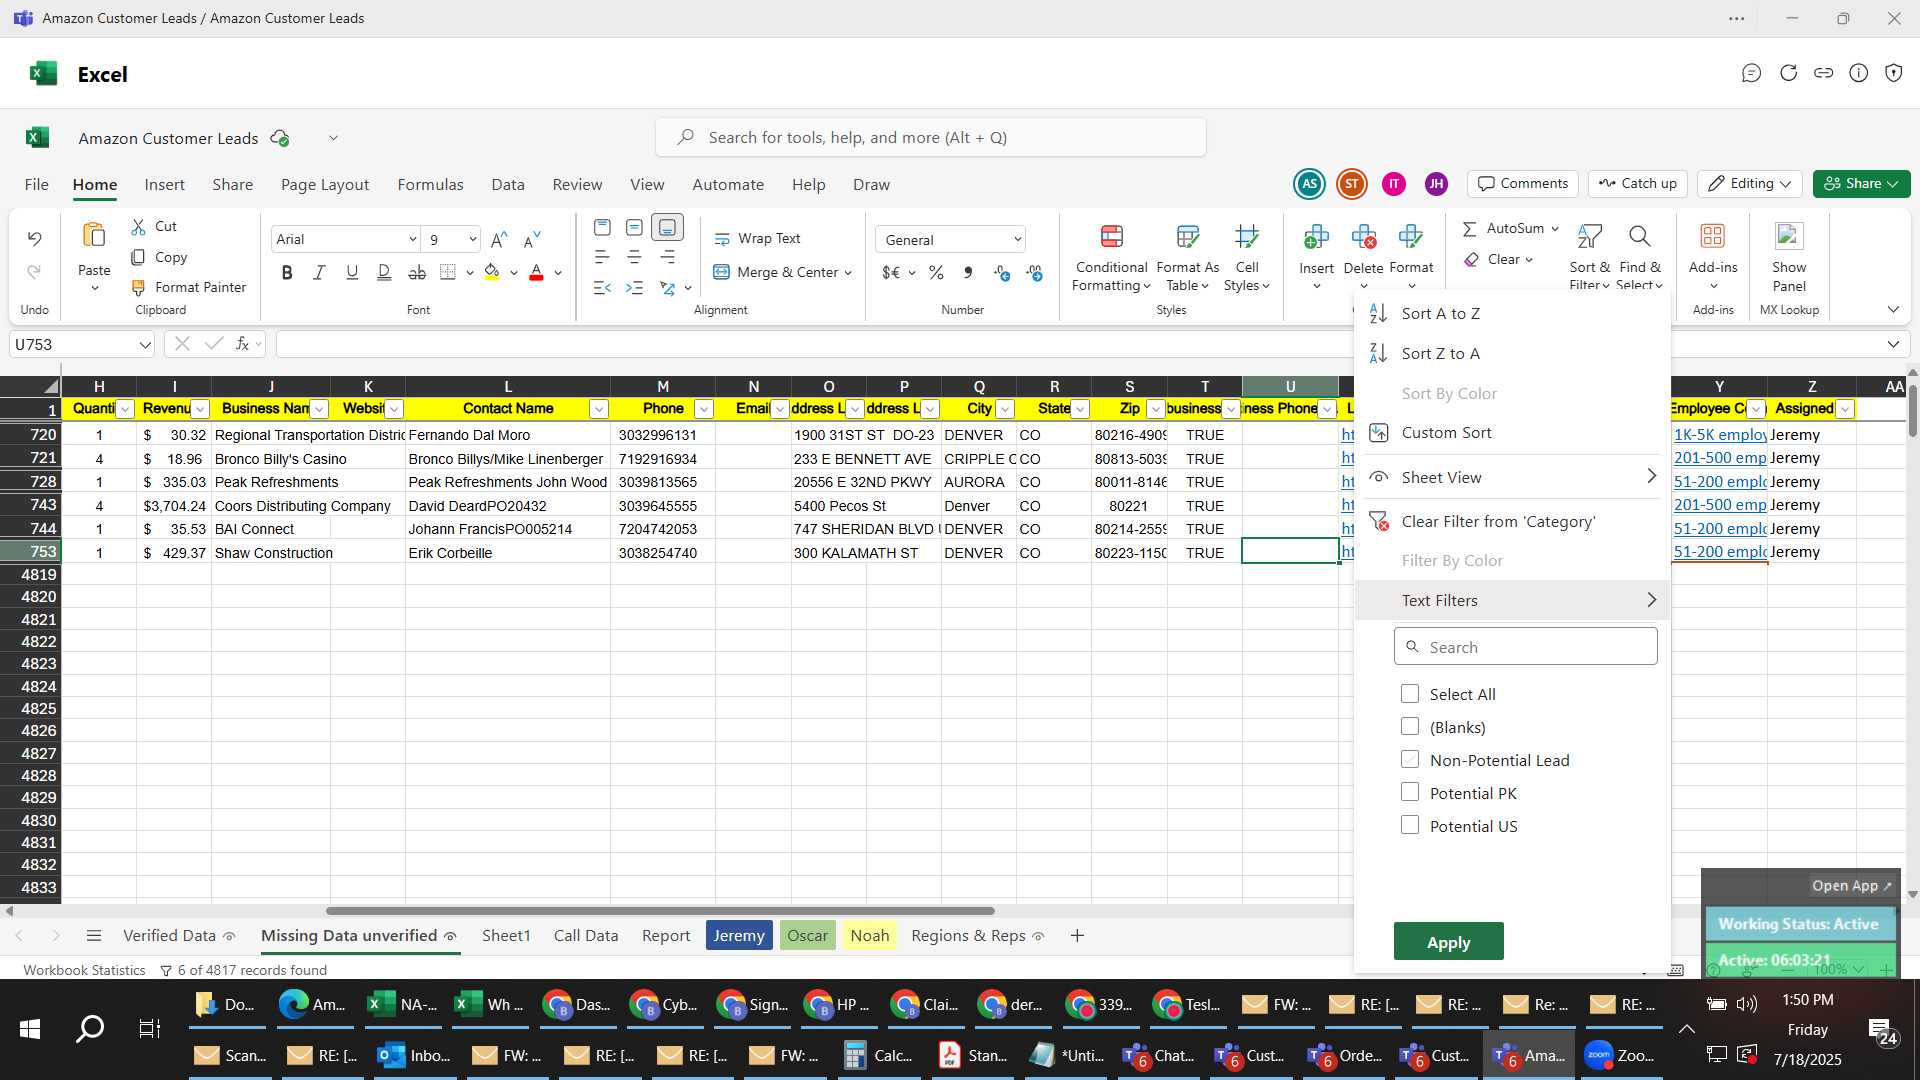Open the Phone column filter dropdown
This screenshot has width=1920, height=1080.
point(703,409)
